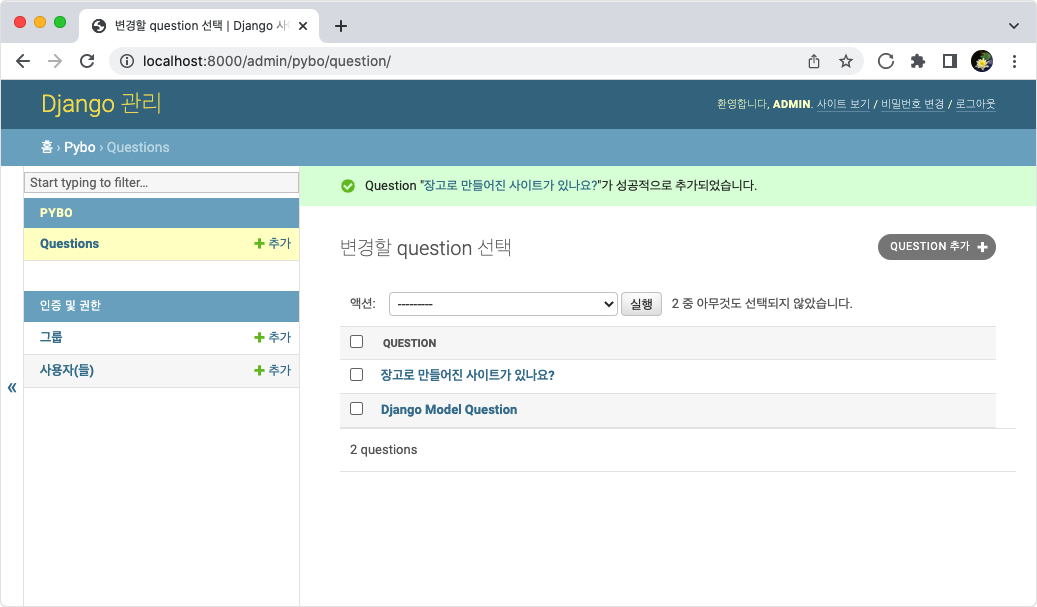Click the question link in success message
Screen dimensions: 1037x607
(x=510, y=186)
